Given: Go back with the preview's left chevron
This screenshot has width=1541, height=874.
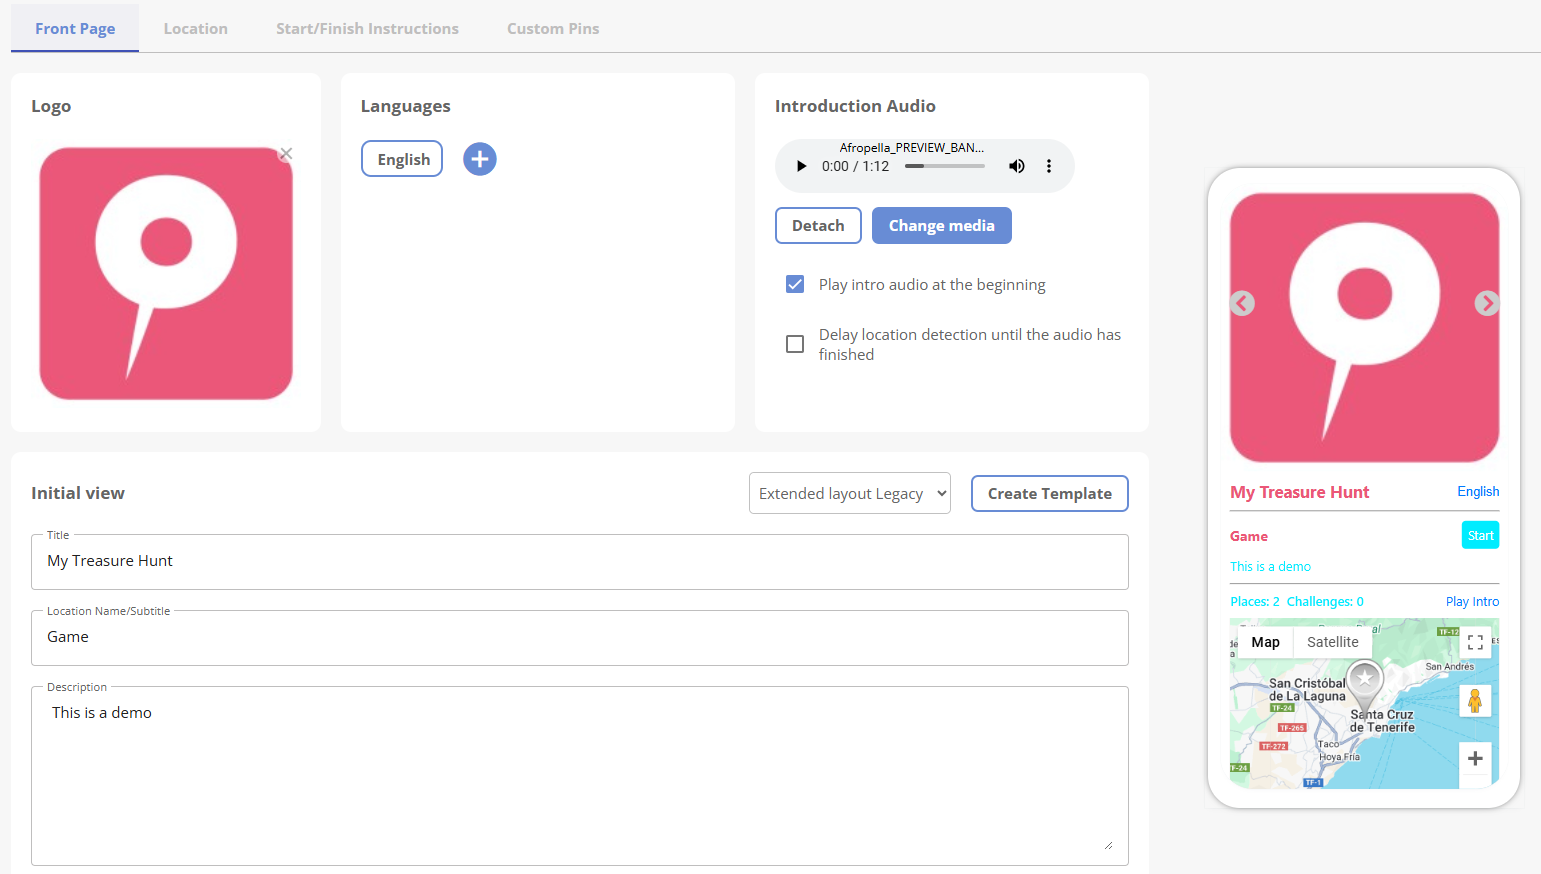Looking at the screenshot, I should [1242, 303].
